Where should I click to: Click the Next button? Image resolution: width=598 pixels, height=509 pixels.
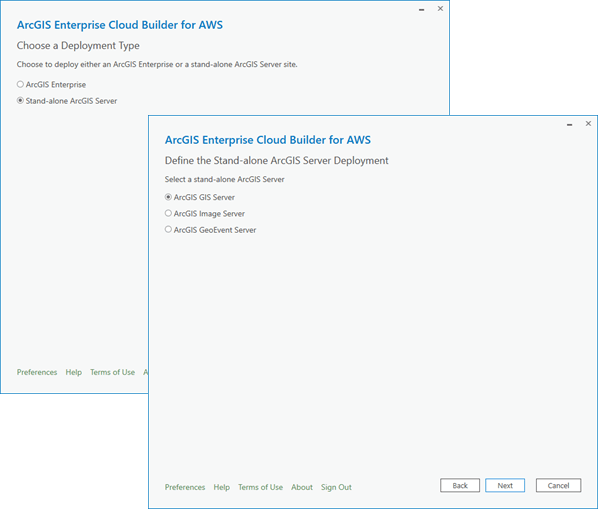[505, 485]
